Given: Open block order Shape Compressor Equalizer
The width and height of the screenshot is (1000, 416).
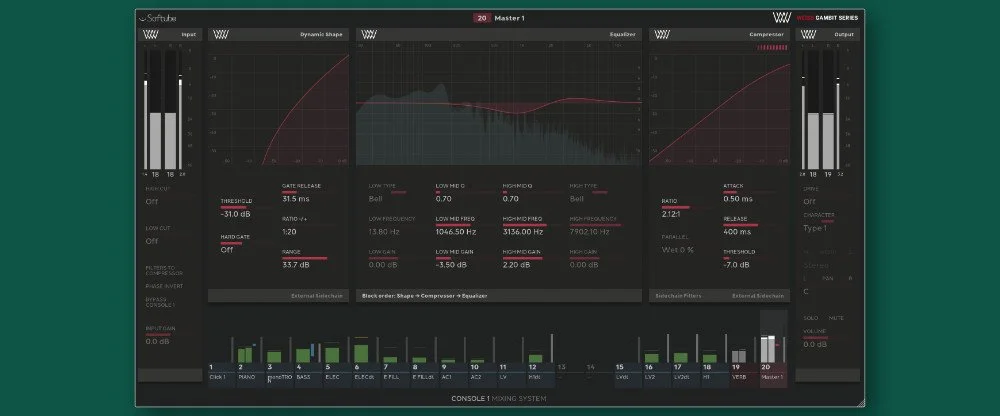Looking at the screenshot, I should point(425,296).
